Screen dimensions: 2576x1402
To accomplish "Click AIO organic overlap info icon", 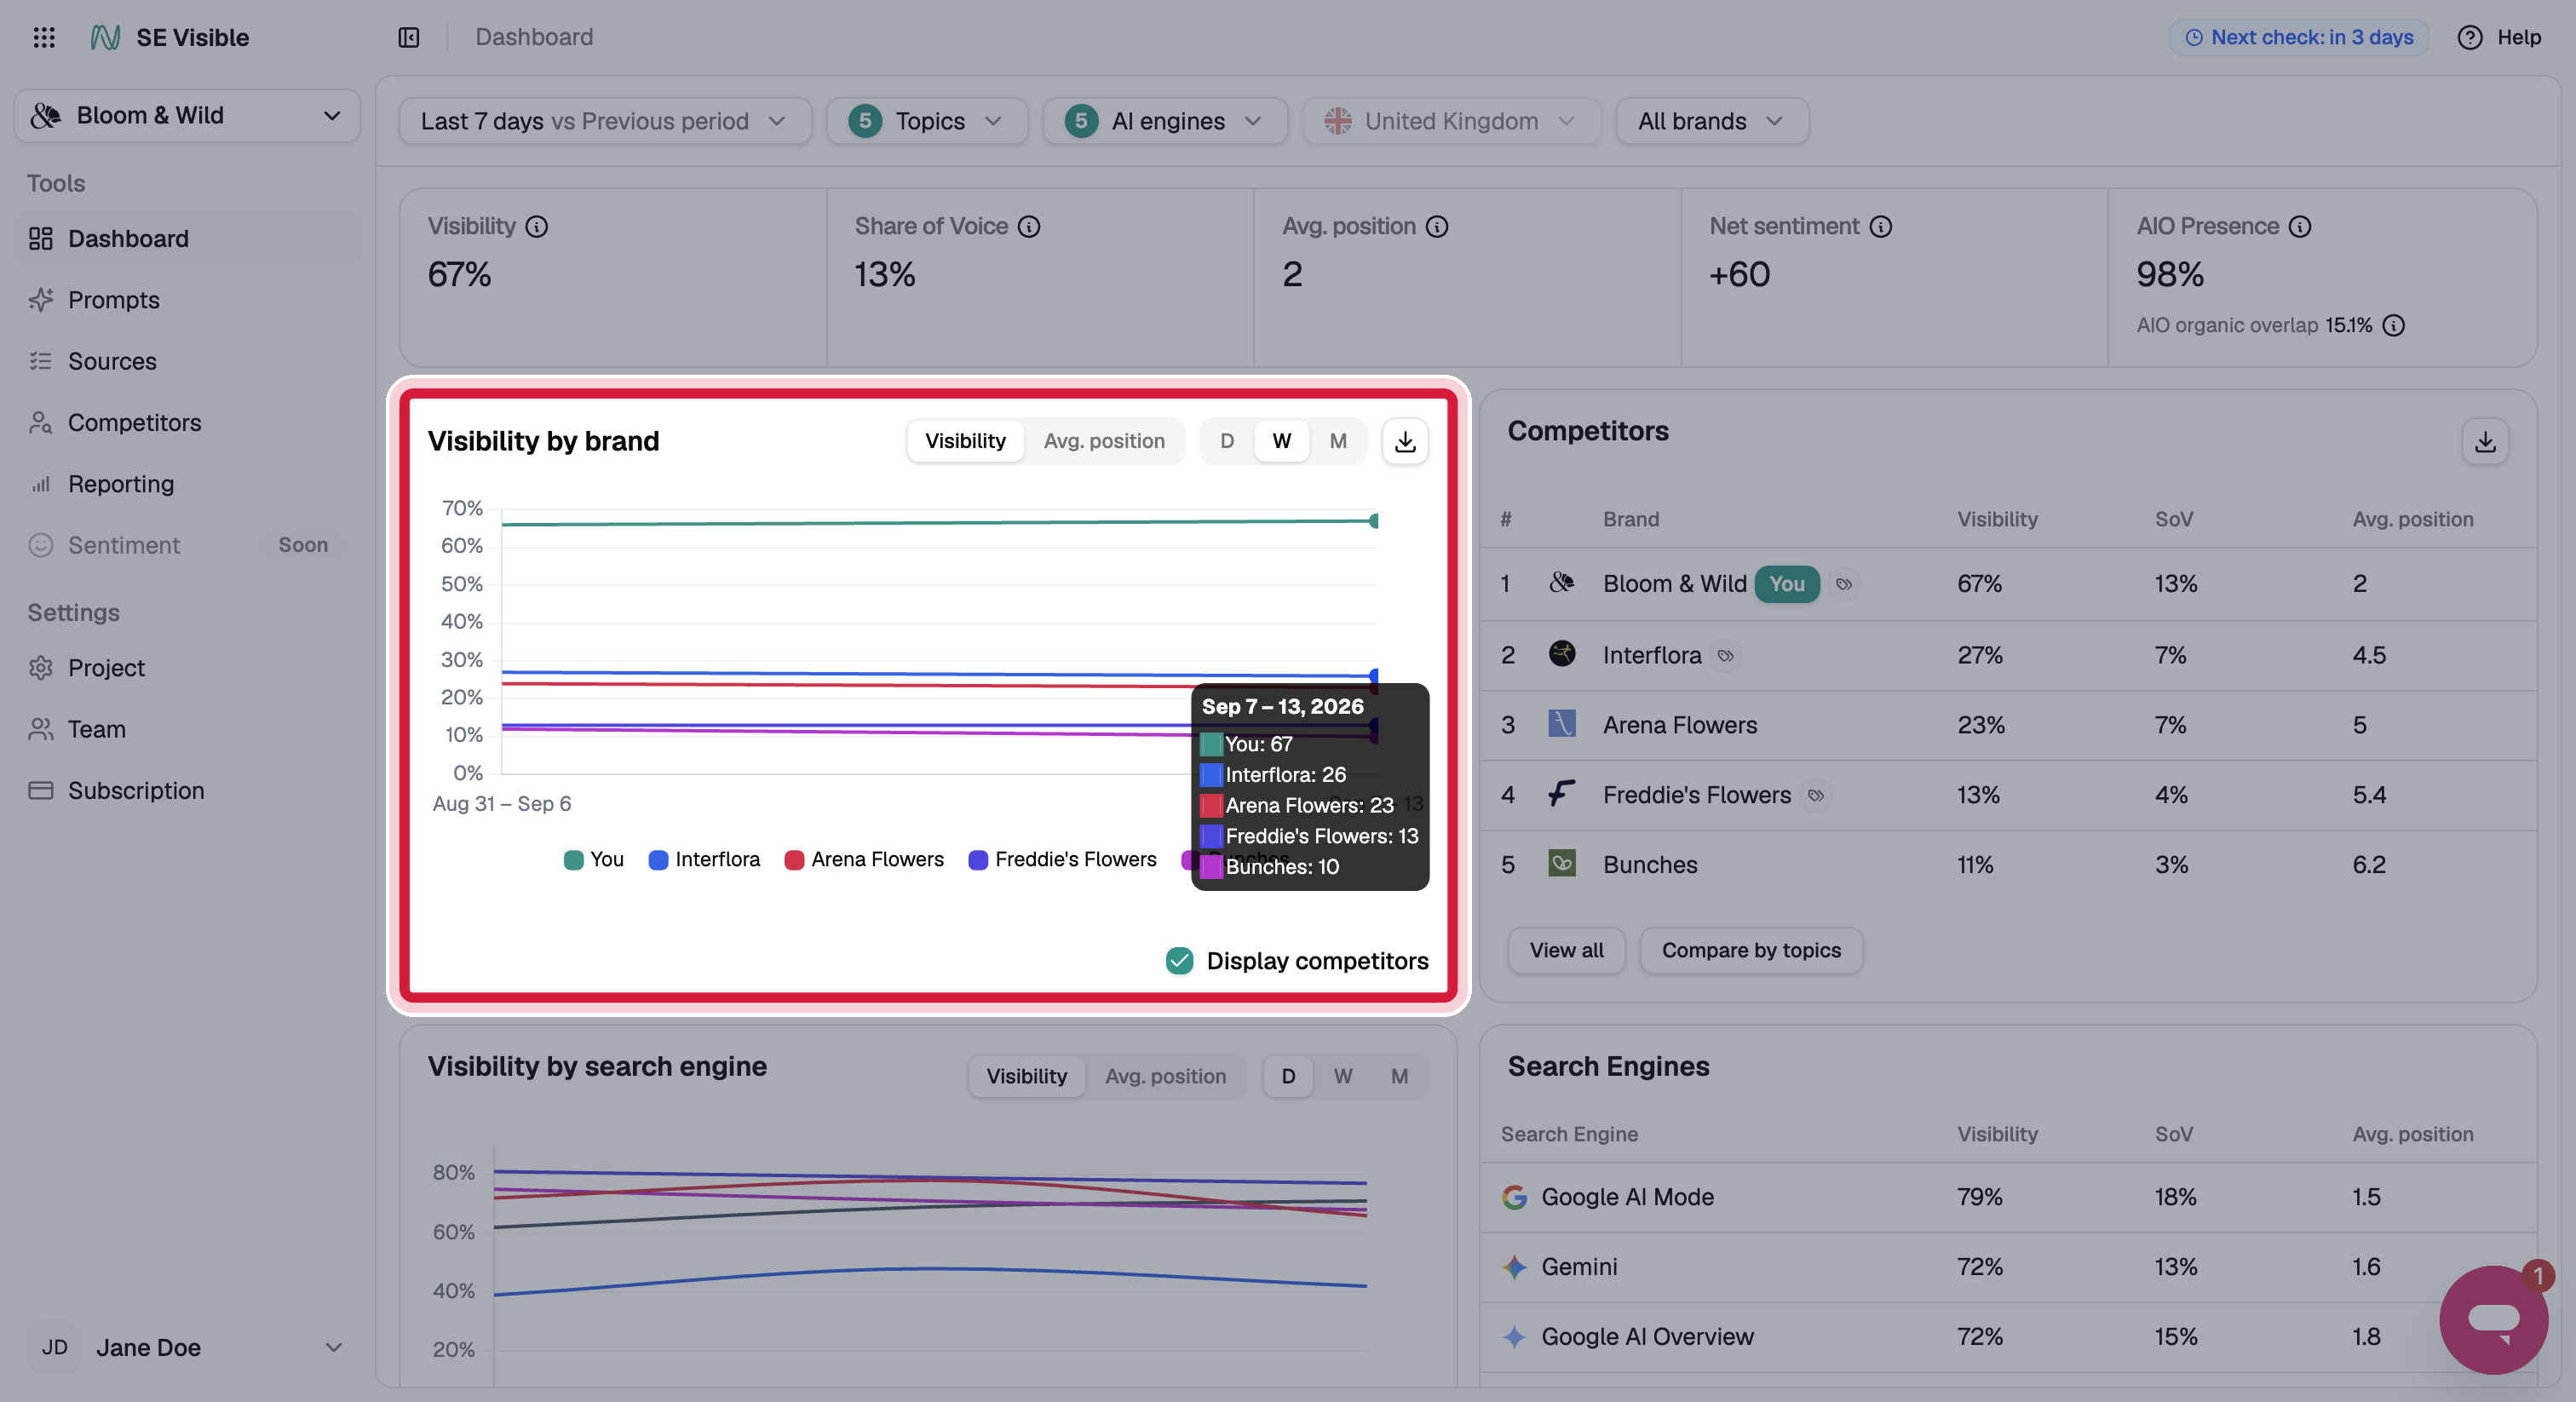I will pyautogui.click(x=2394, y=326).
